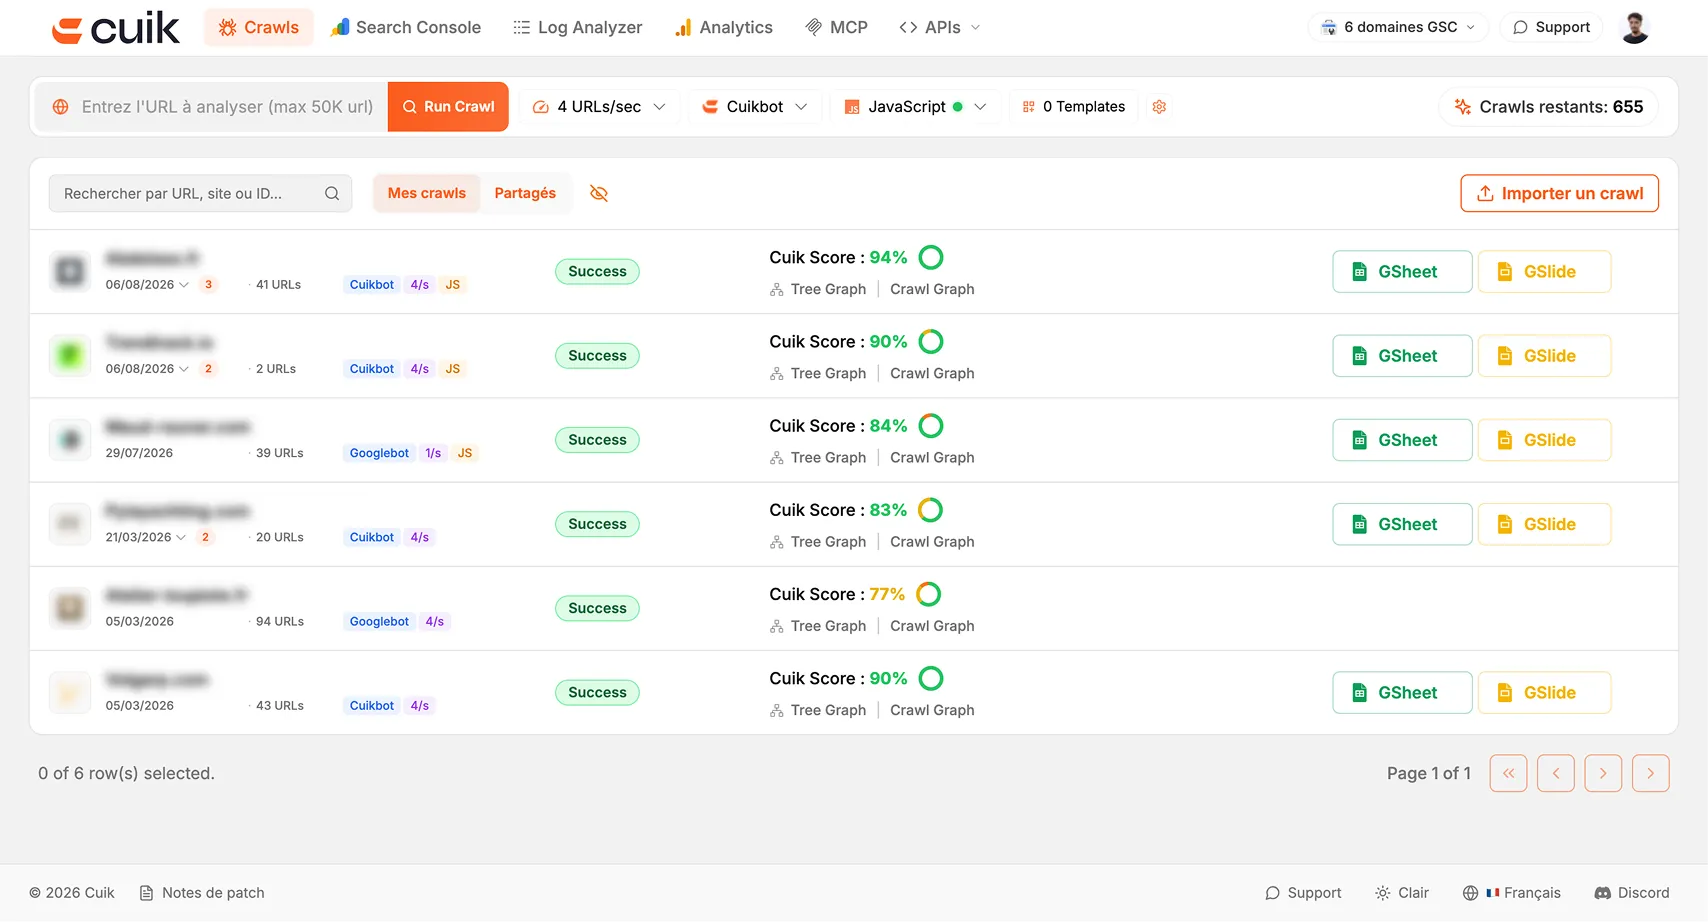Image resolution: width=1708 pixels, height=922 pixels.
Task: Go to previous page chevron button
Action: [x=1556, y=773]
